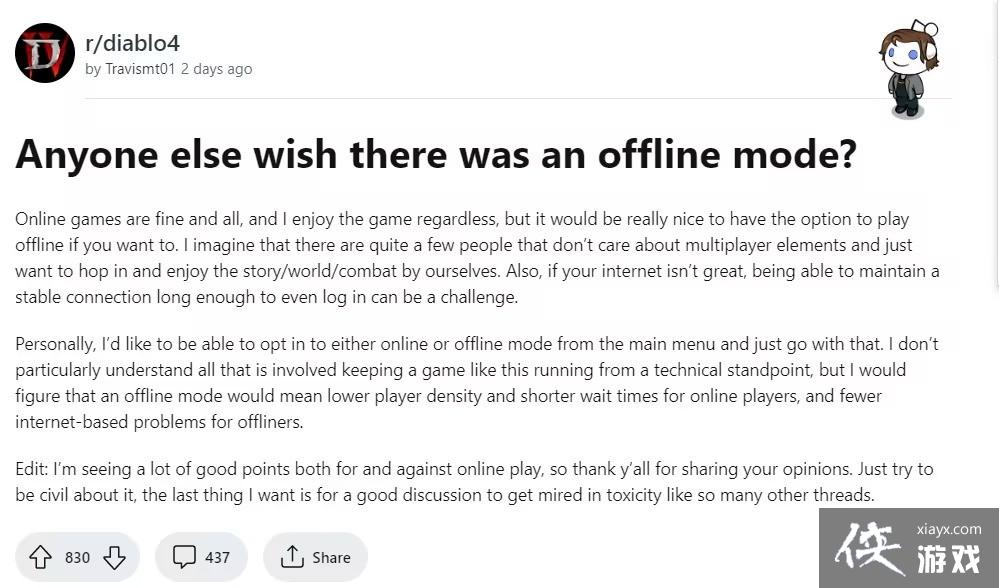This screenshot has height=588, width=999.
Task: Open the post title about offline mode
Action: click(436, 153)
